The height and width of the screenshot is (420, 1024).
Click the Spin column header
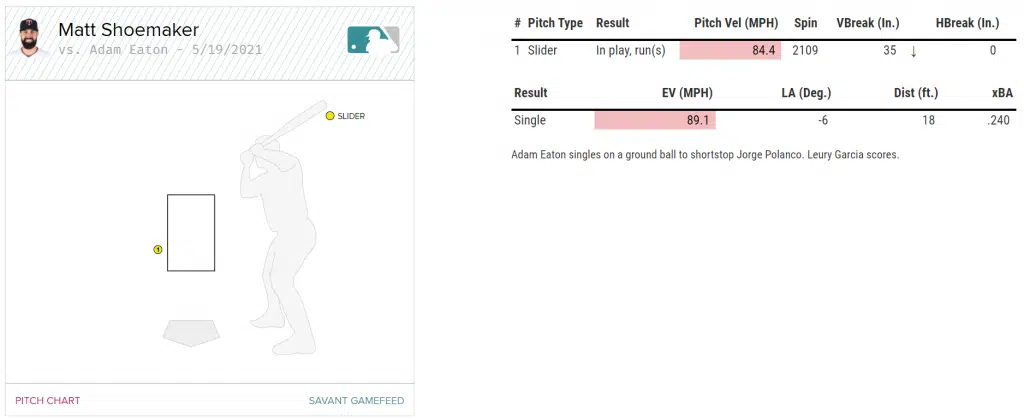pyautogui.click(x=805, y=23)
